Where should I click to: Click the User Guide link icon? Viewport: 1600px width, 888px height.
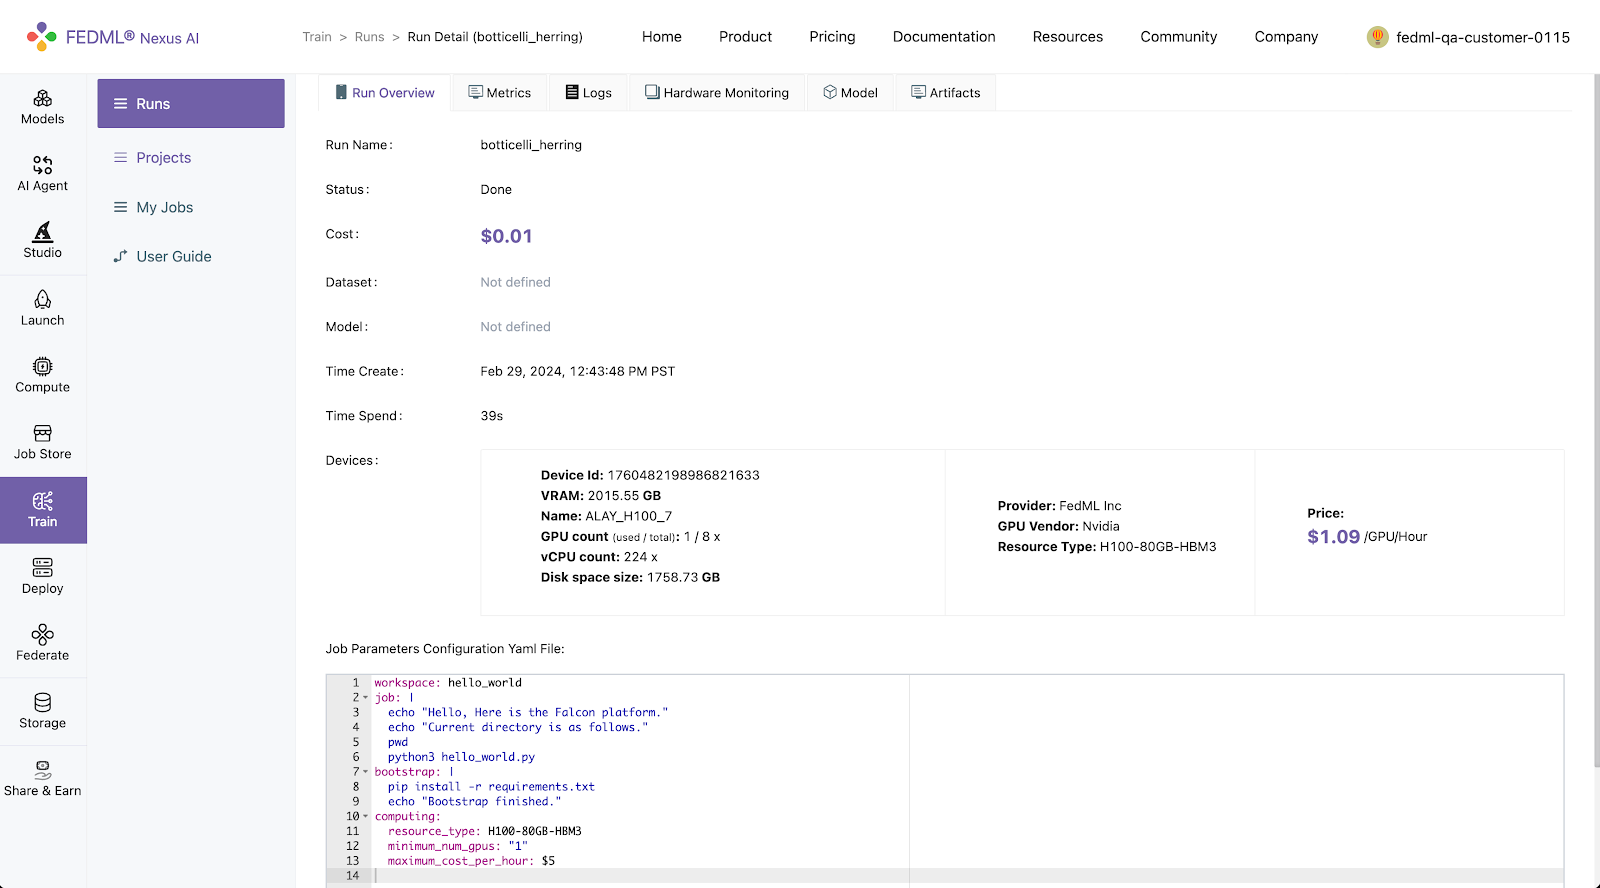click(120, 256)
